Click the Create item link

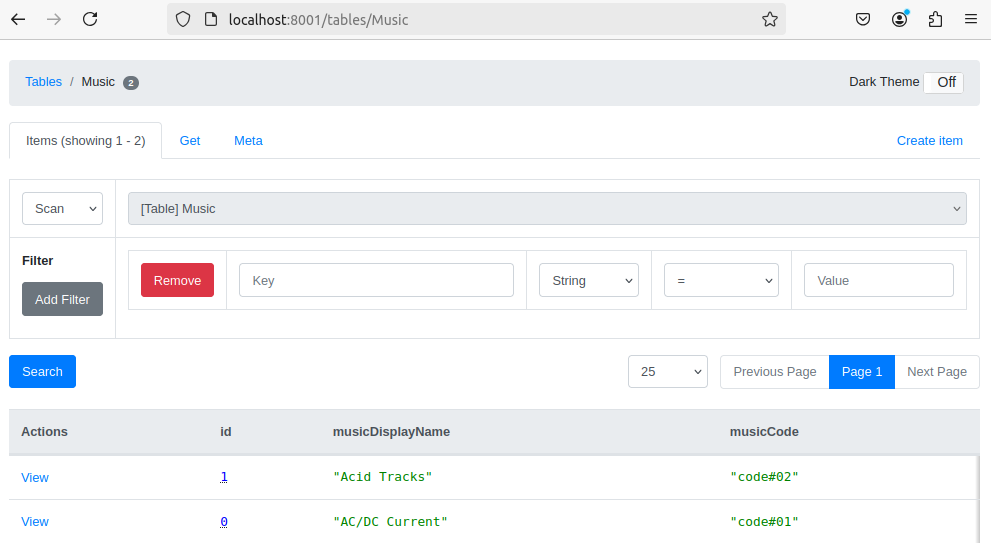tap(930, 141)
